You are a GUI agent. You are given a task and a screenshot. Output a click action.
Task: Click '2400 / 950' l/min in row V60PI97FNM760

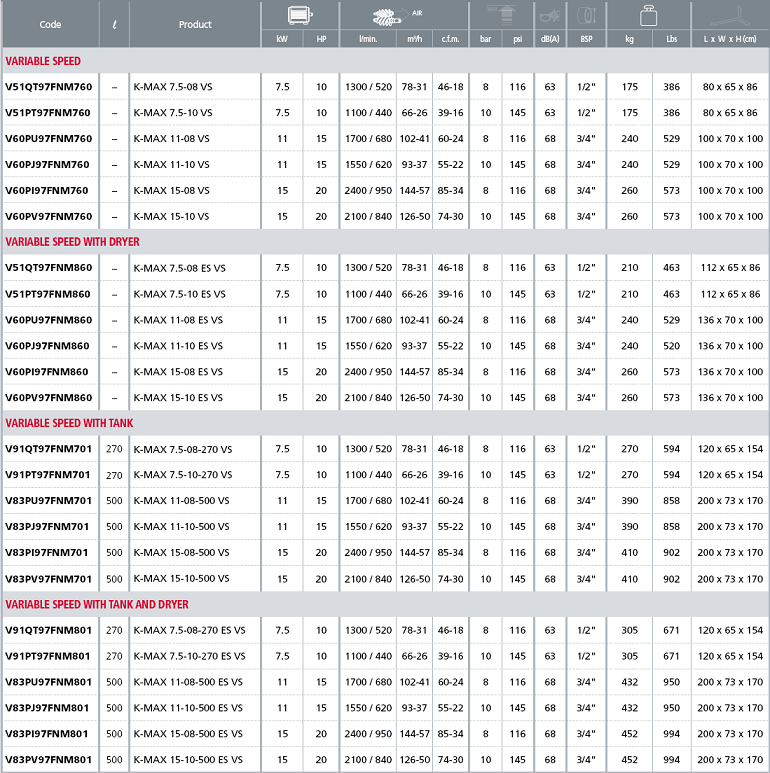(x=368, y=190)
